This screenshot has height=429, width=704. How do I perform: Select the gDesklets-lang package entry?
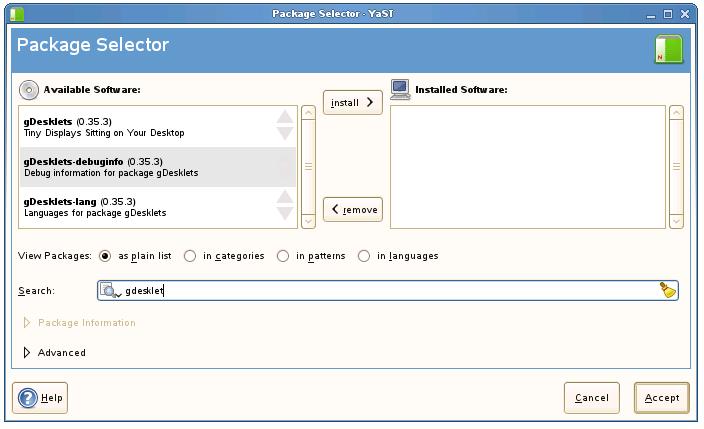[158, 207]
